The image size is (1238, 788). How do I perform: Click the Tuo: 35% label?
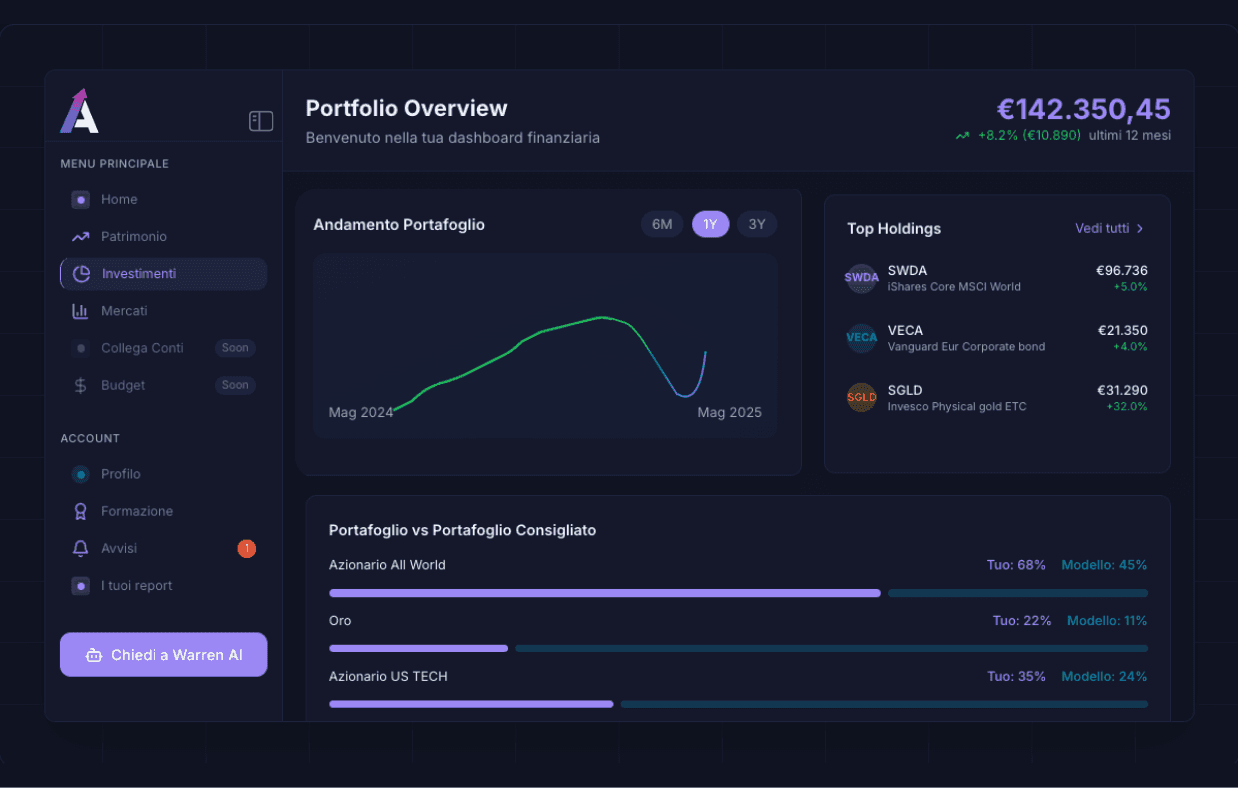[1016, 677]
